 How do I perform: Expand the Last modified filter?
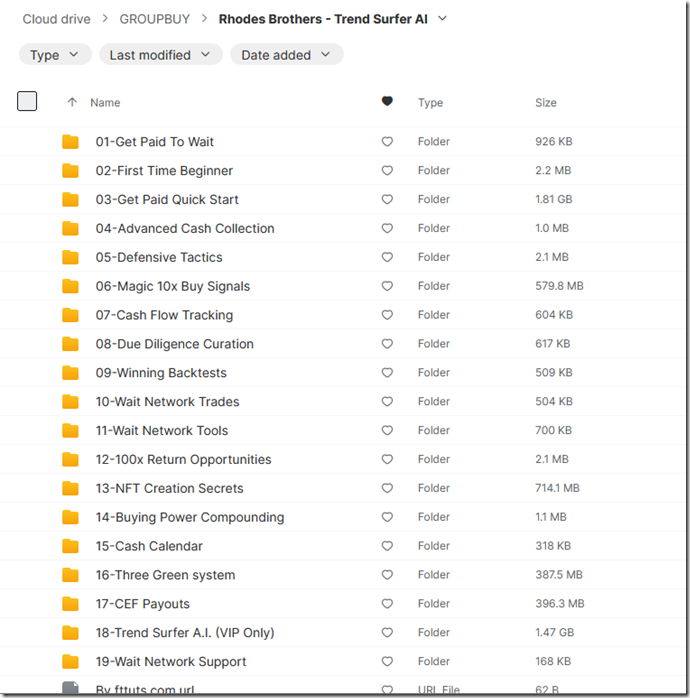160,55
